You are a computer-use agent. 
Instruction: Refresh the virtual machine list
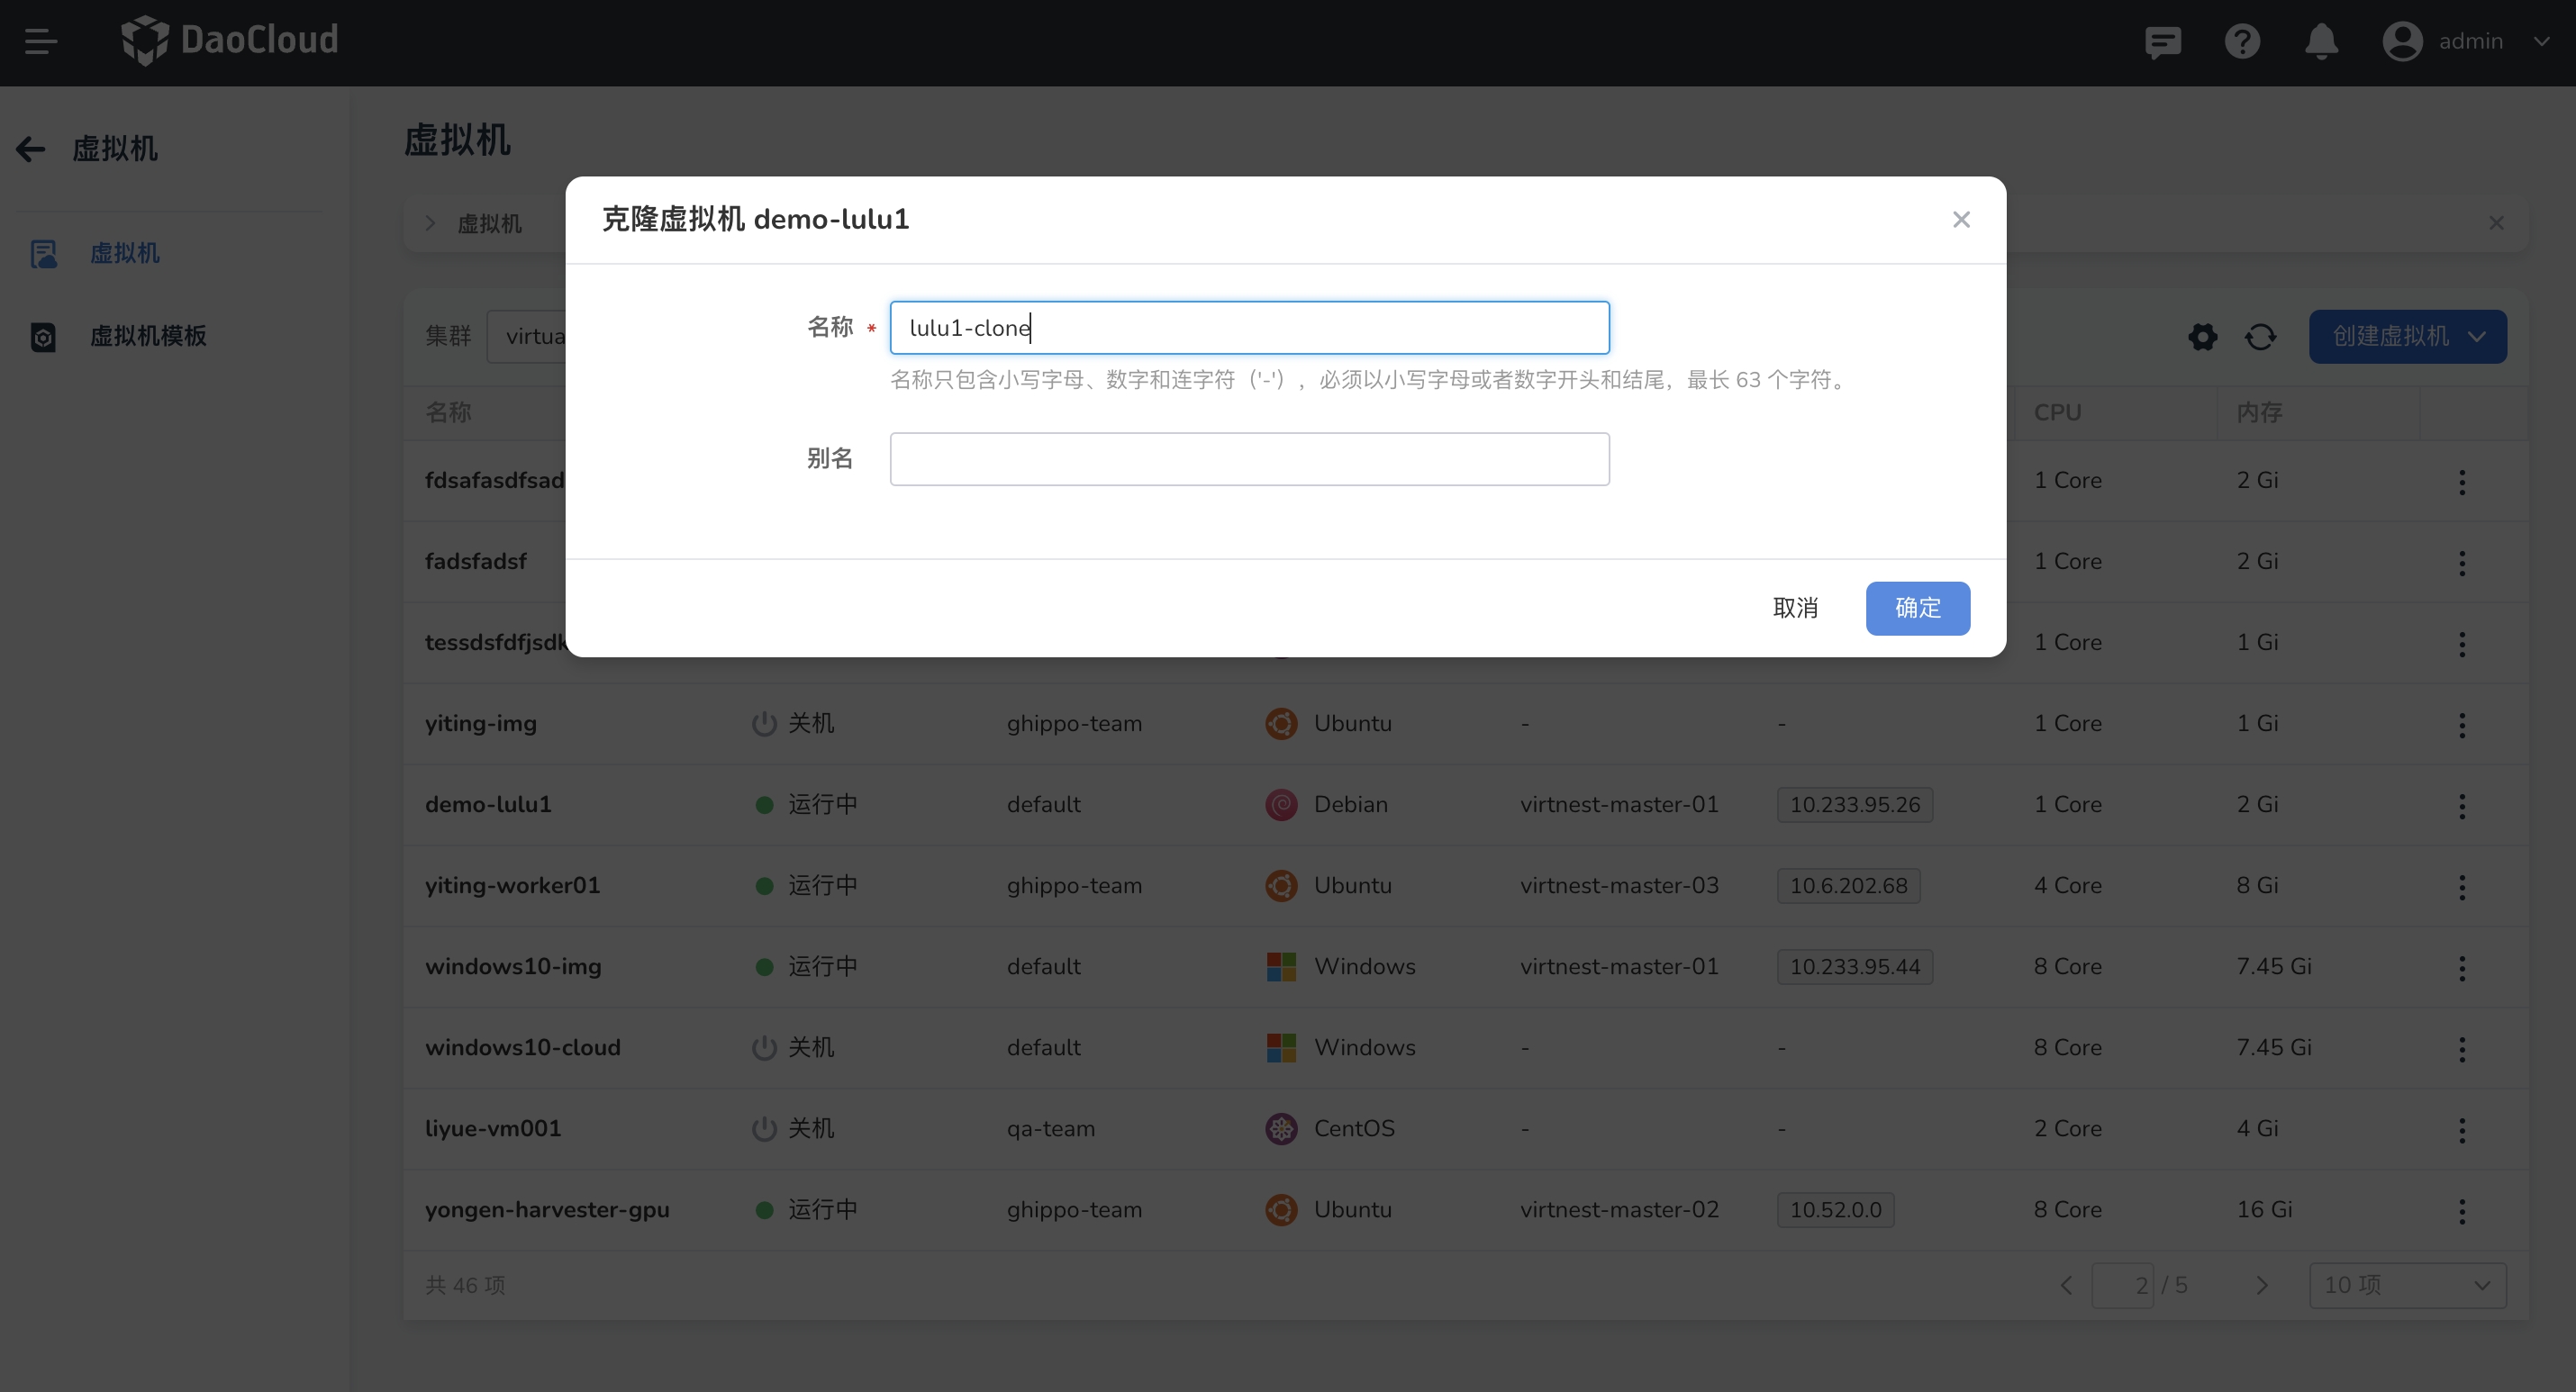coord(2261,337)
